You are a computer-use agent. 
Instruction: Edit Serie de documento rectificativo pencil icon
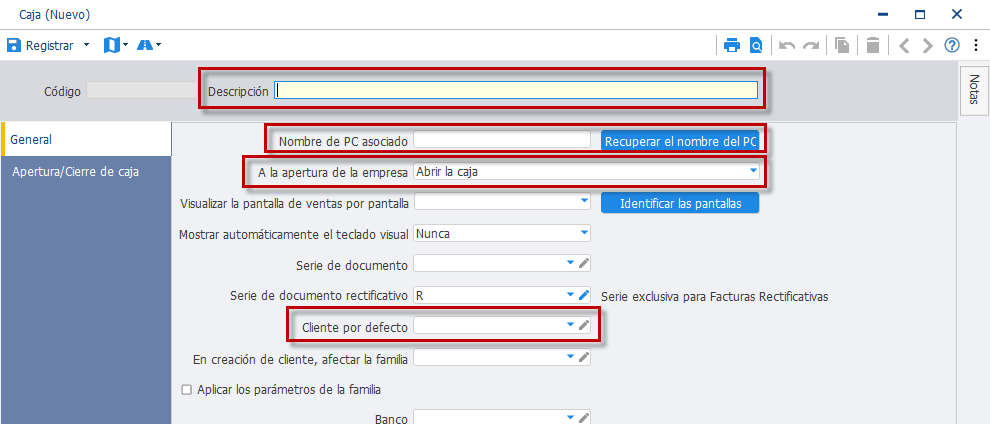tap(584, 295)
